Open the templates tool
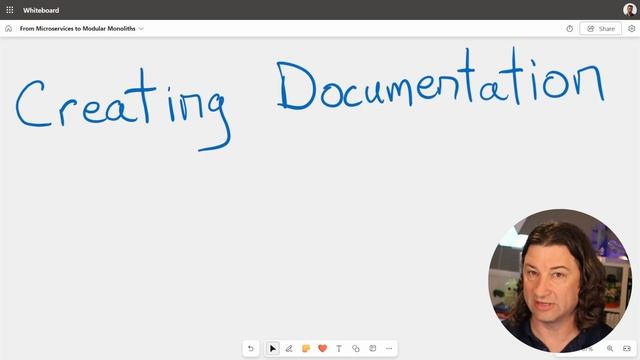Image resolution: width=640 pixels, height=360 pixels. click(x=372, y=349)
